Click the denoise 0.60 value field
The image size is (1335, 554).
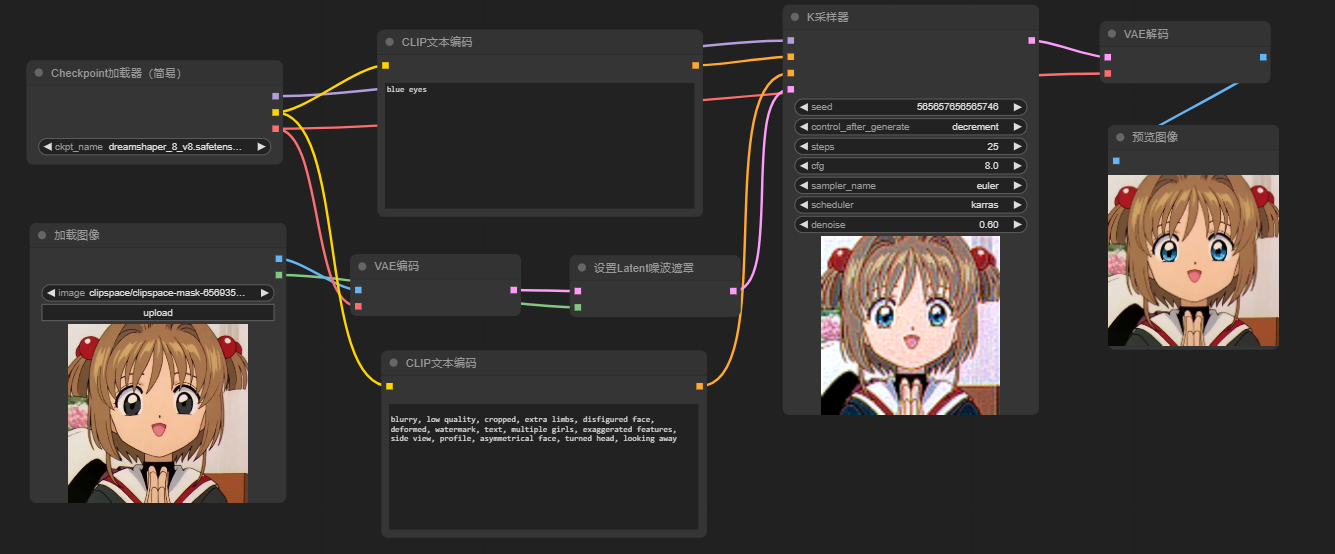pos(910,225)
